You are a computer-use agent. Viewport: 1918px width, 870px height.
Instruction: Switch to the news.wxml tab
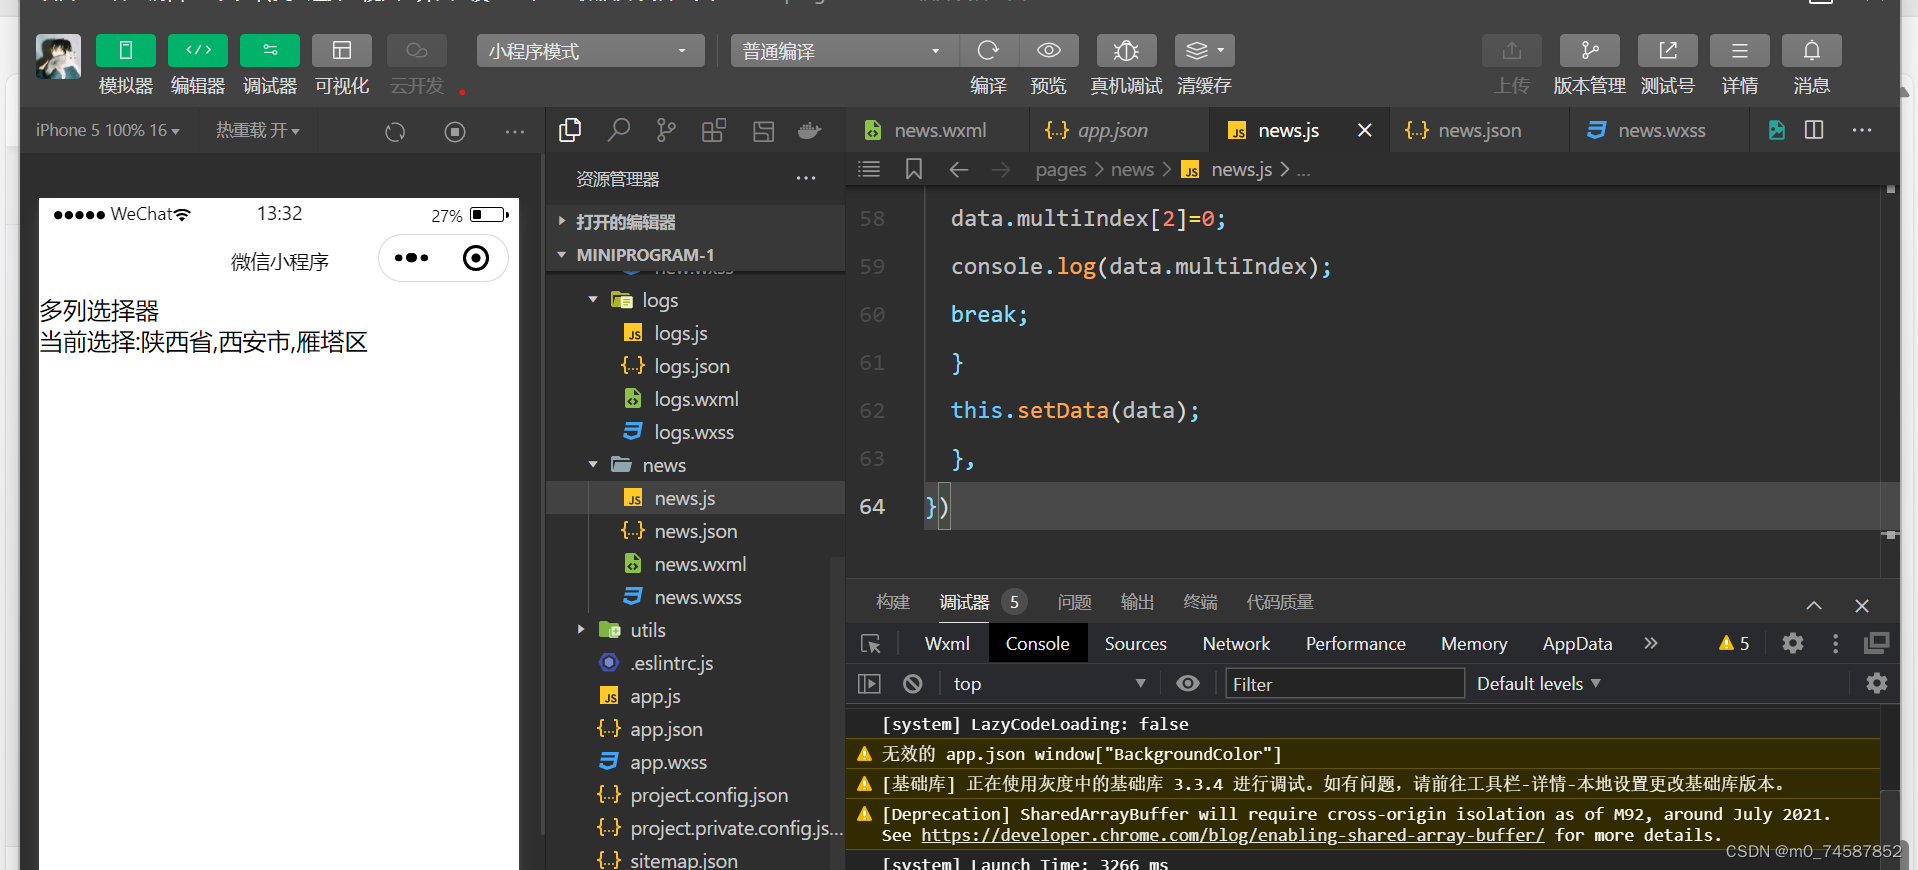click(x=938, y=130)
